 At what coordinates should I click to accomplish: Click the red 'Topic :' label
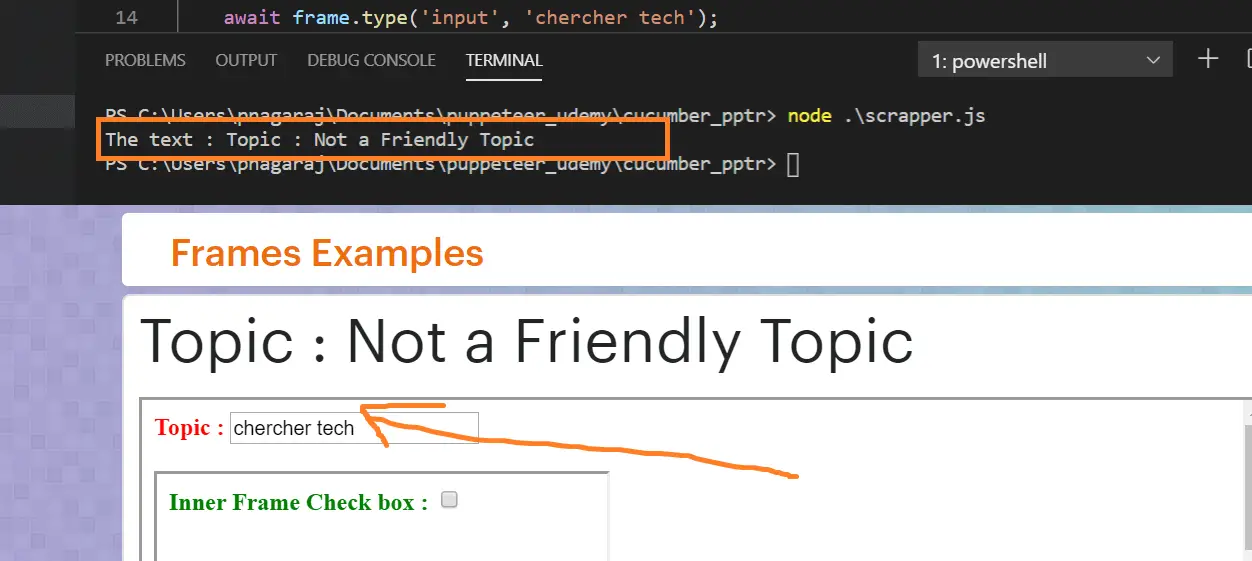pos(189,428)
